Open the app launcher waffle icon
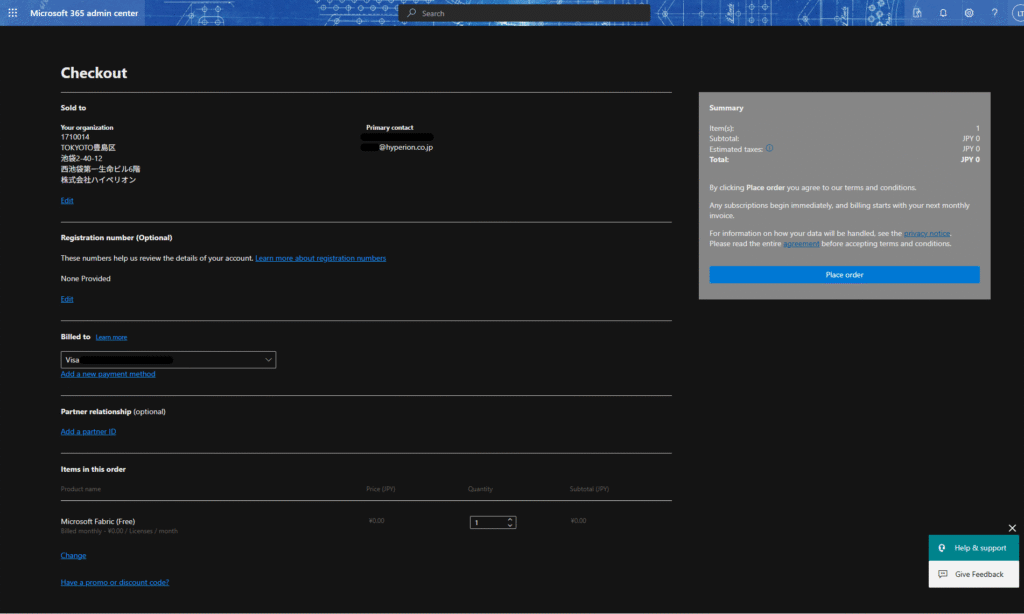Viewport: 1024px width, 614px height. coord(13,13)
